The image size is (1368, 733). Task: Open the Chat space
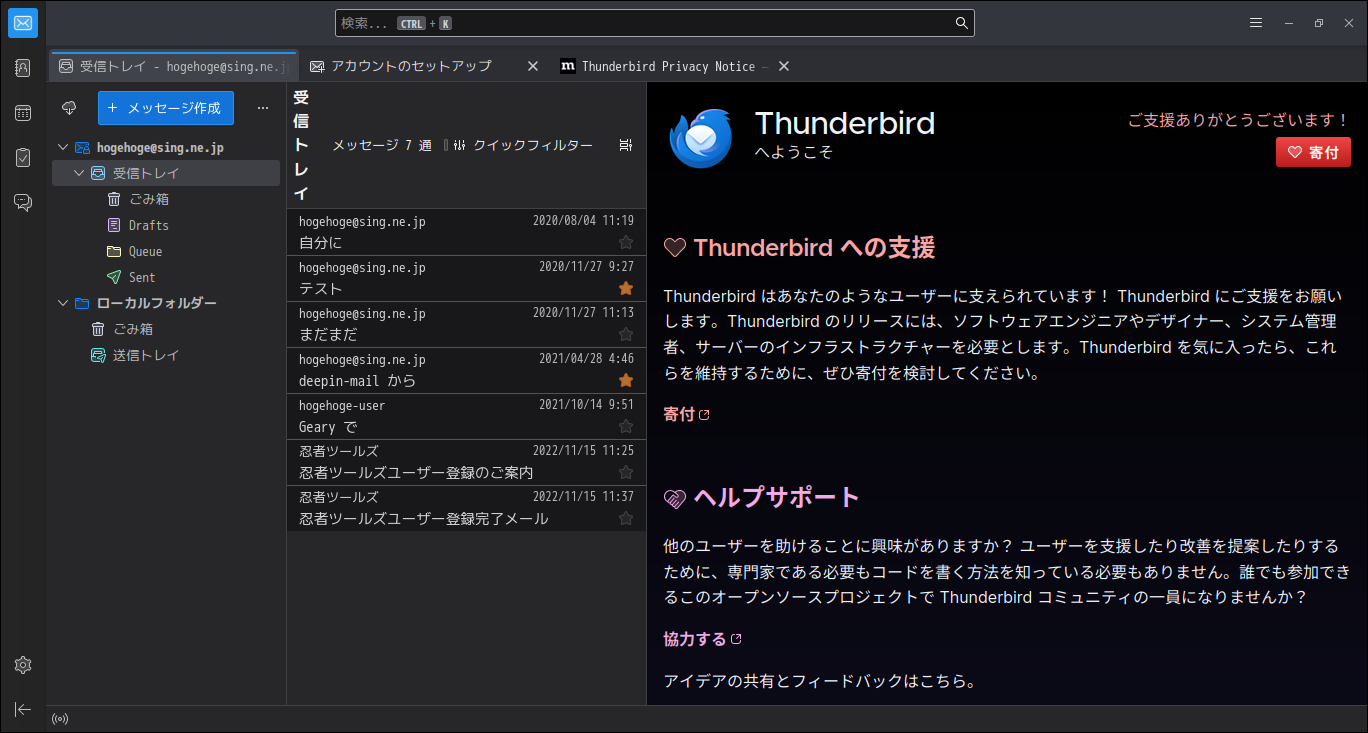coord(23,203)
